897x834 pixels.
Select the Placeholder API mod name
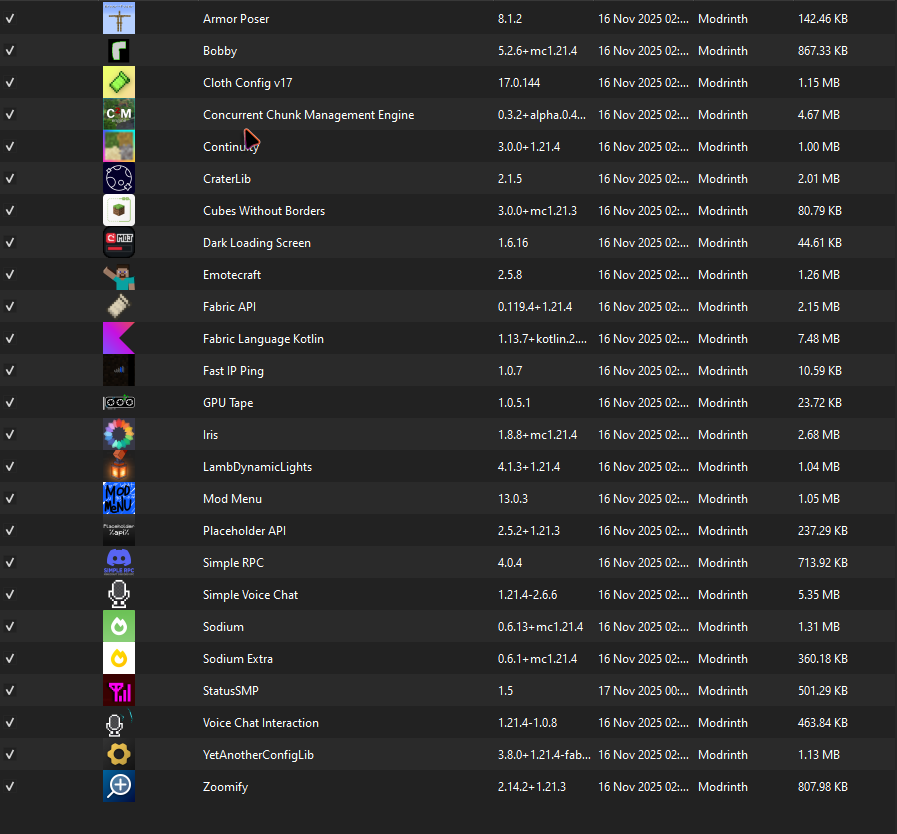(x=244, y=531)
